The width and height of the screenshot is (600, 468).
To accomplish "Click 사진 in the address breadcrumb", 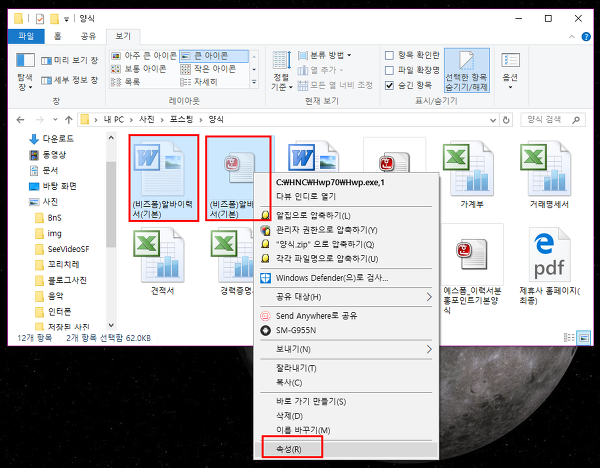I will tap(147, 119).
